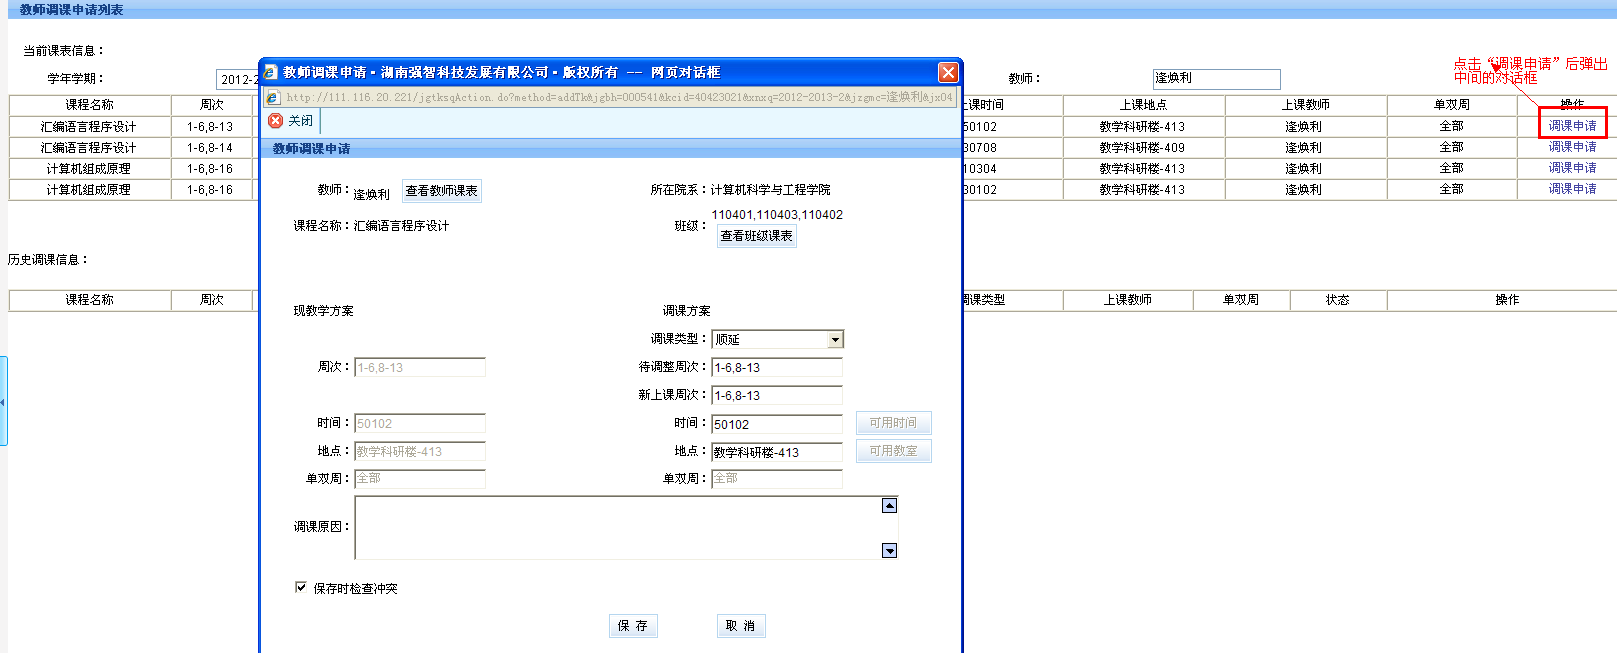The height and width of the screenshot is (653, 1617).
Task: Close the dialog with the red X button
Action: (x=948, y=72)
